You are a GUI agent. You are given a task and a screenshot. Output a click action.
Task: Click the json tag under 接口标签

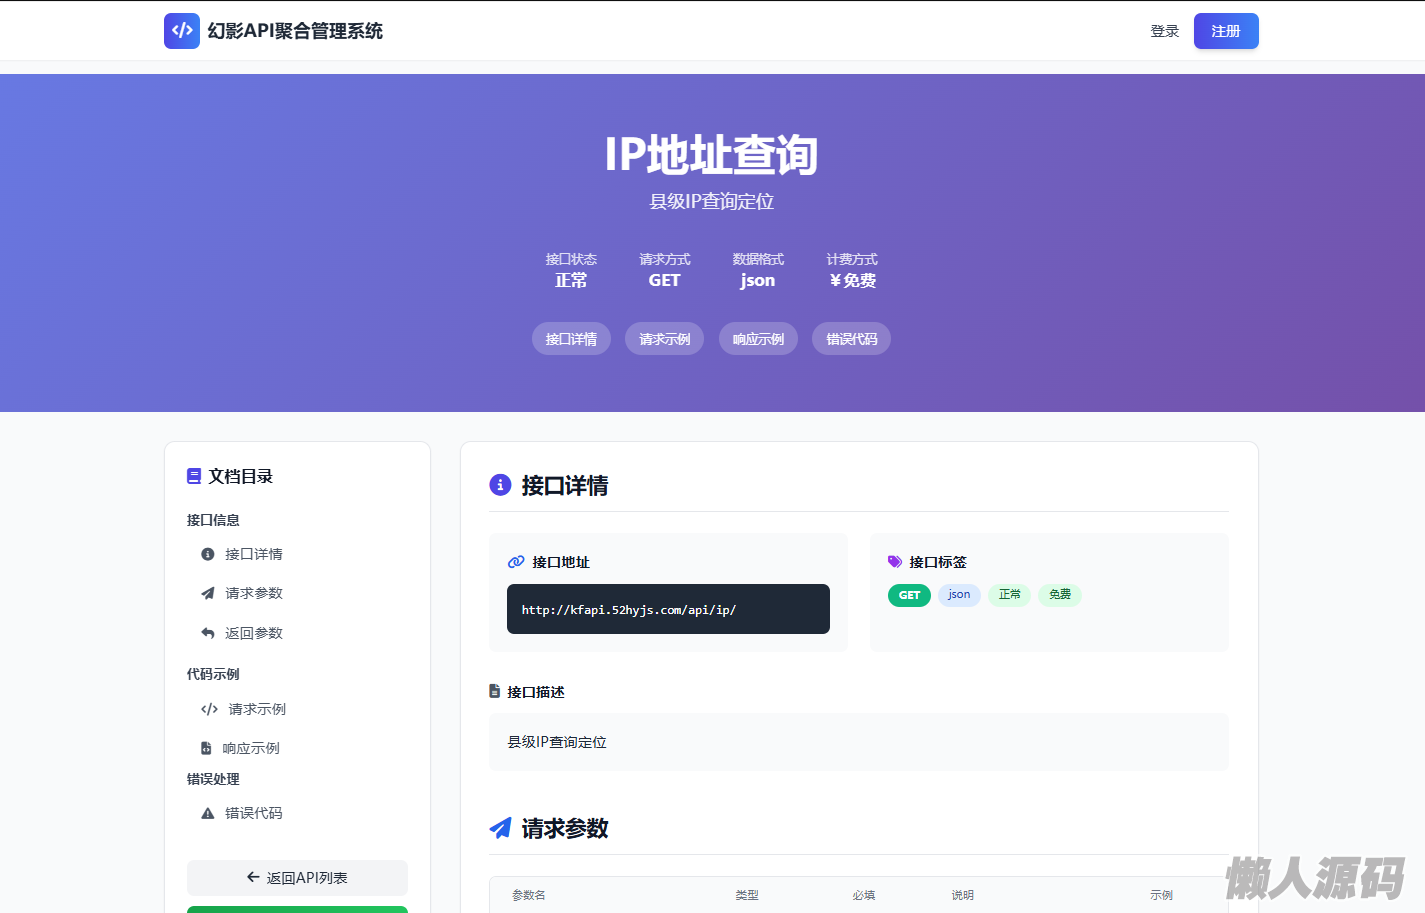[x=959, y=595]
